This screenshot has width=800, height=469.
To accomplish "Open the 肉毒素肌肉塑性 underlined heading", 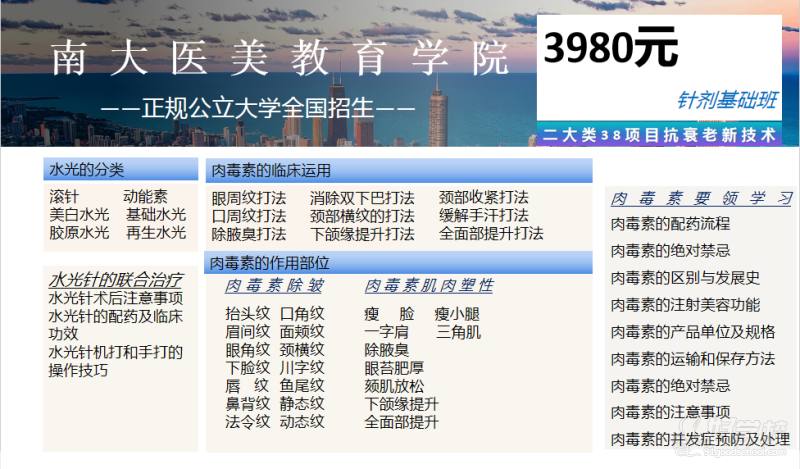I will click(x=429, y=285).
